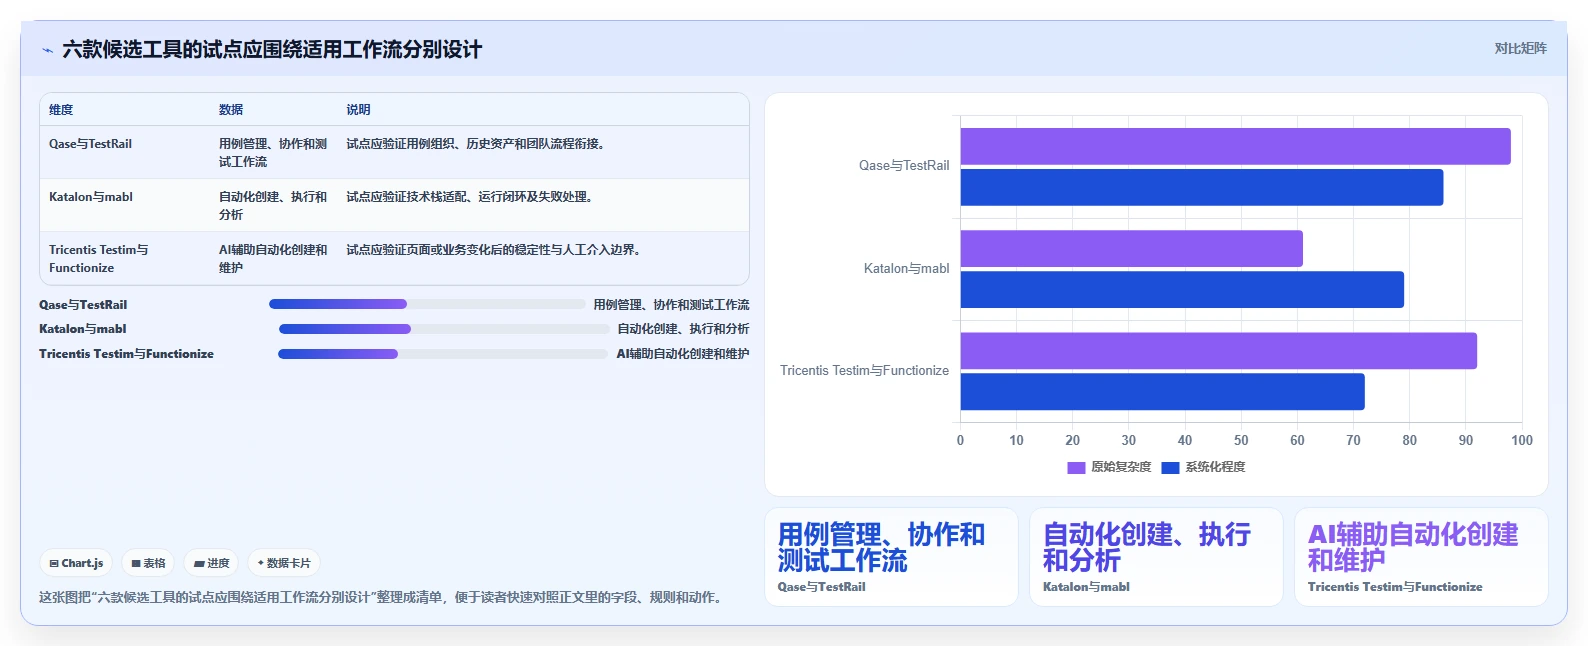This screenshot has width=1588, height=646.
Task: Click chart axis label Katalon与mabl
Action: [907, 269]
